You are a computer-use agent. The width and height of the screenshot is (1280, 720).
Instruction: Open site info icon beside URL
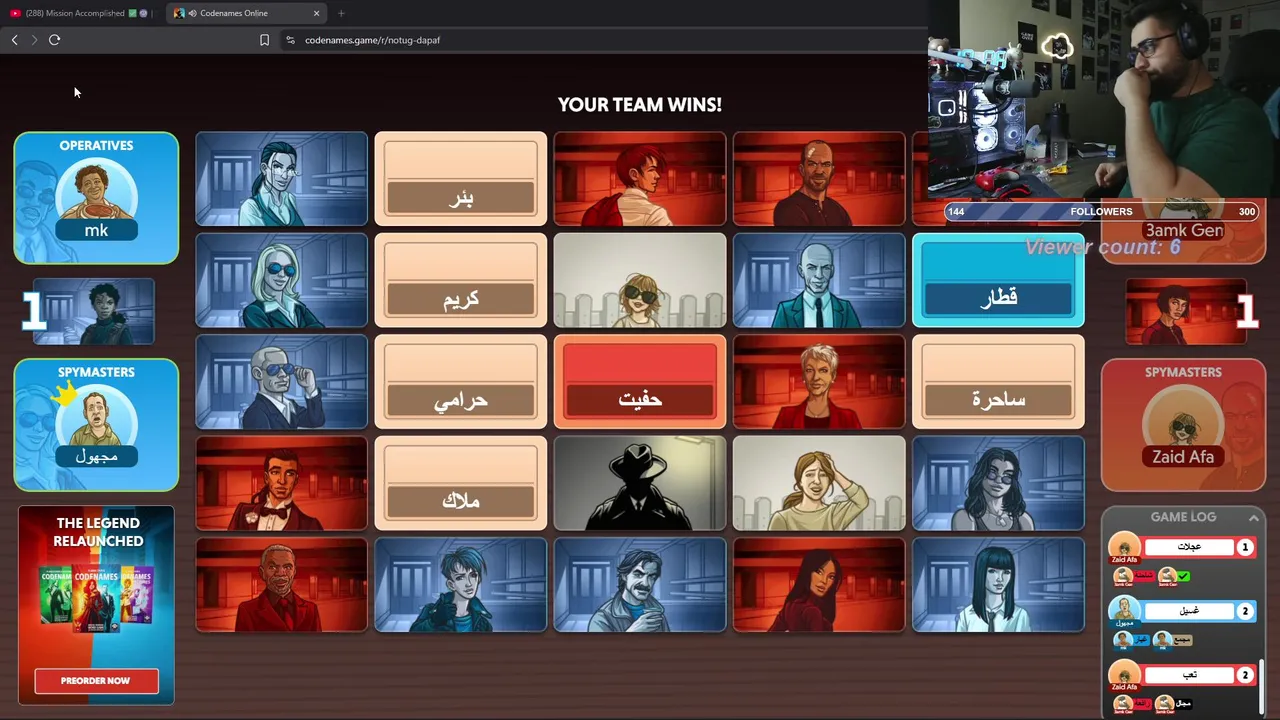click(290, 40)
